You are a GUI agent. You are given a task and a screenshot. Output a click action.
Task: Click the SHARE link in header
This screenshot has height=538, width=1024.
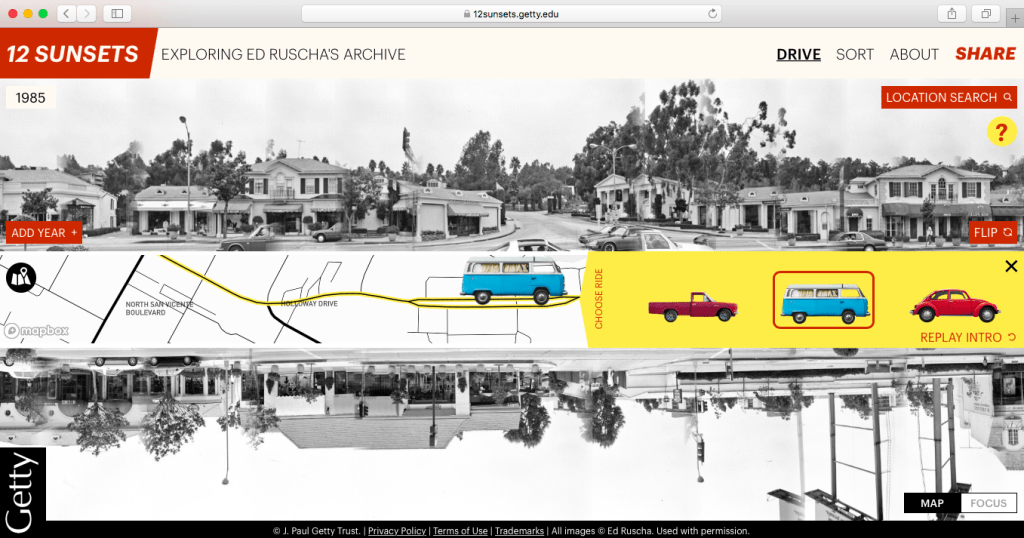pyautogui.click(x=985, y=54)
